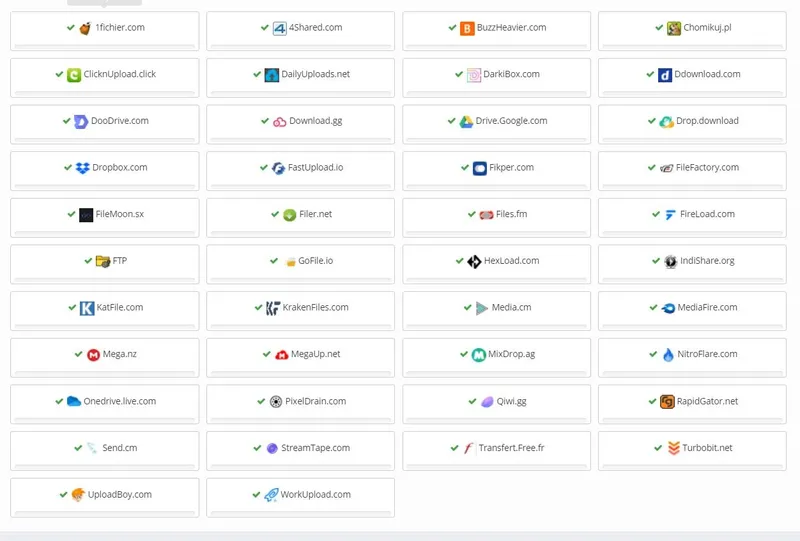Image resolution: width=800 pixels, height=541 pixels.
Task: Click the IndiShare.org gear icon
Action: pyautogui.click(x=670, y=261)
